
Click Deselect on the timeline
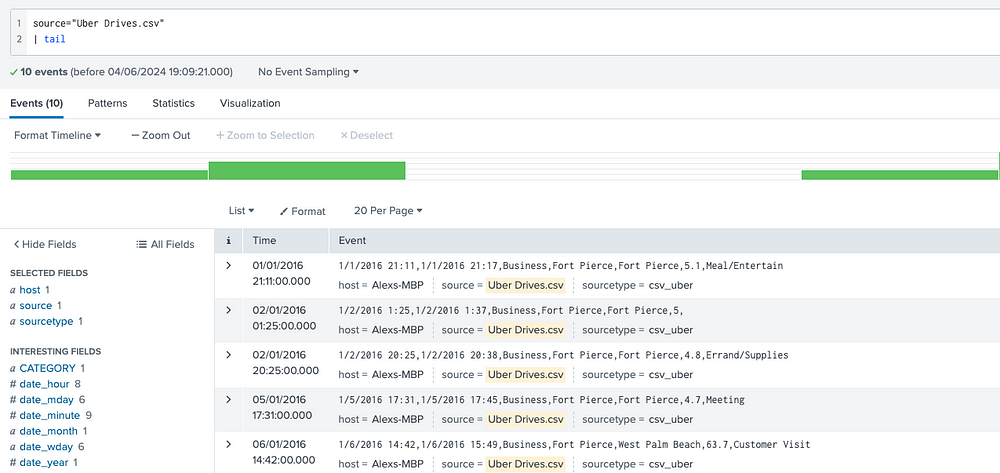[x=366, y=135]
